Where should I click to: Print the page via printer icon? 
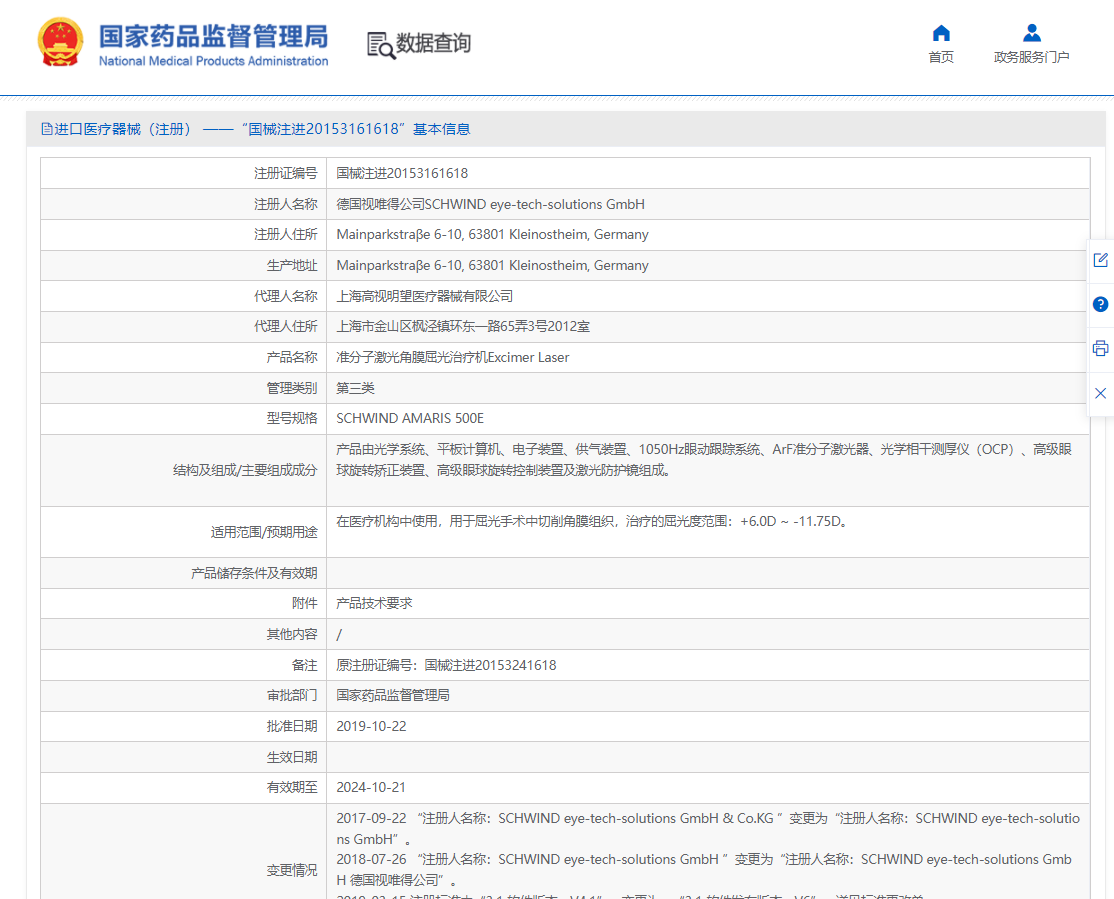[1101, 348]
